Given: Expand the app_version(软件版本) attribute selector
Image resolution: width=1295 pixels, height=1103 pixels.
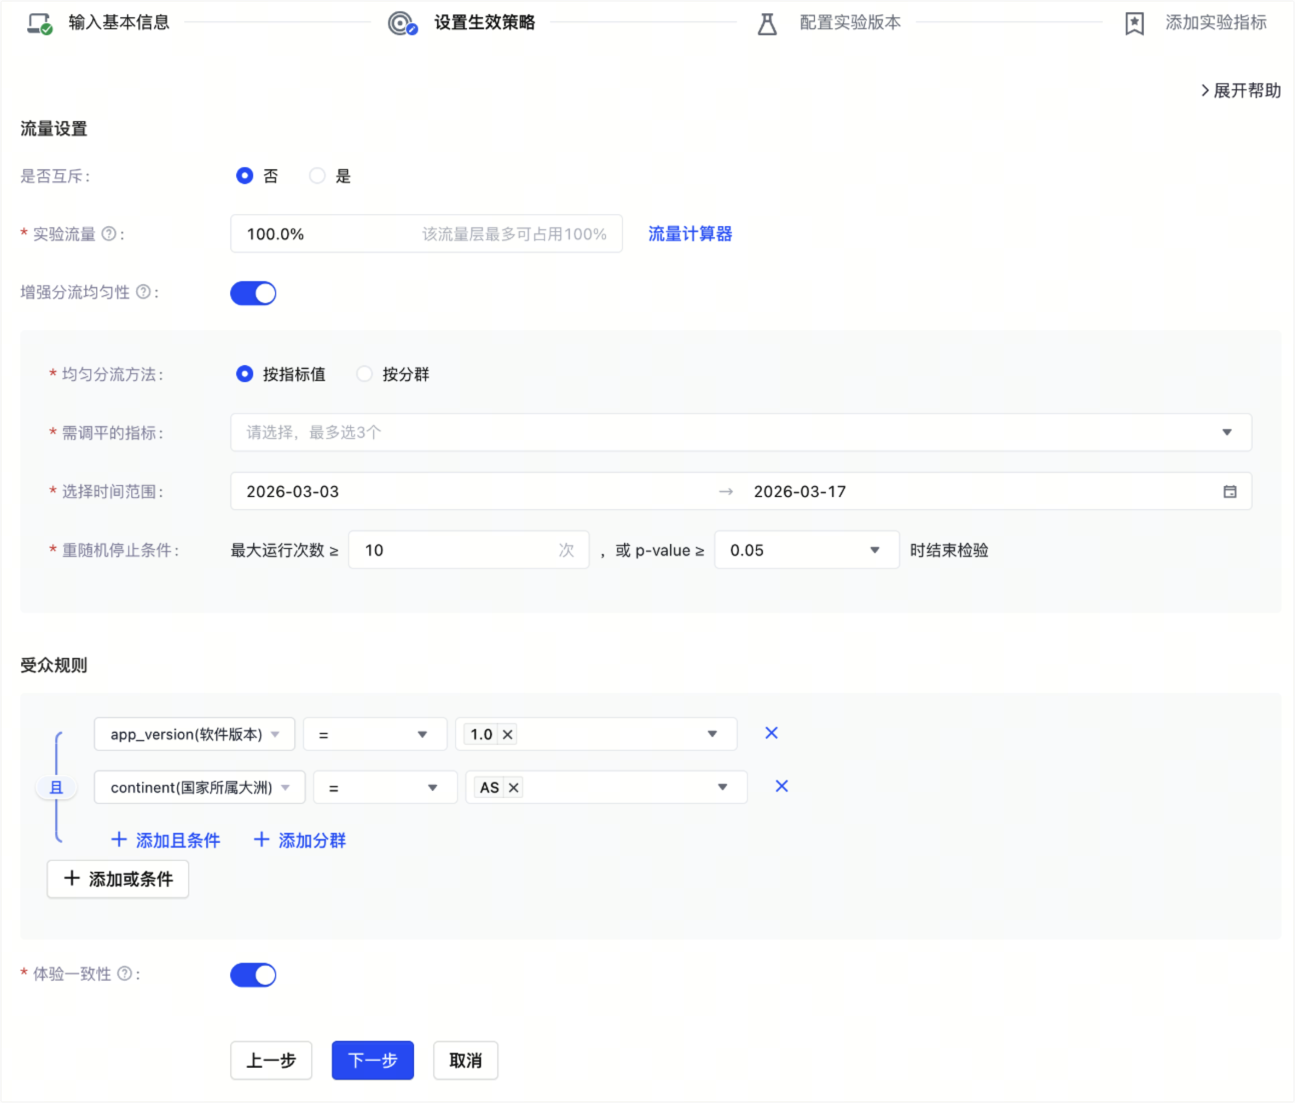Looking at the screenshot, I should tap(194, 734).
